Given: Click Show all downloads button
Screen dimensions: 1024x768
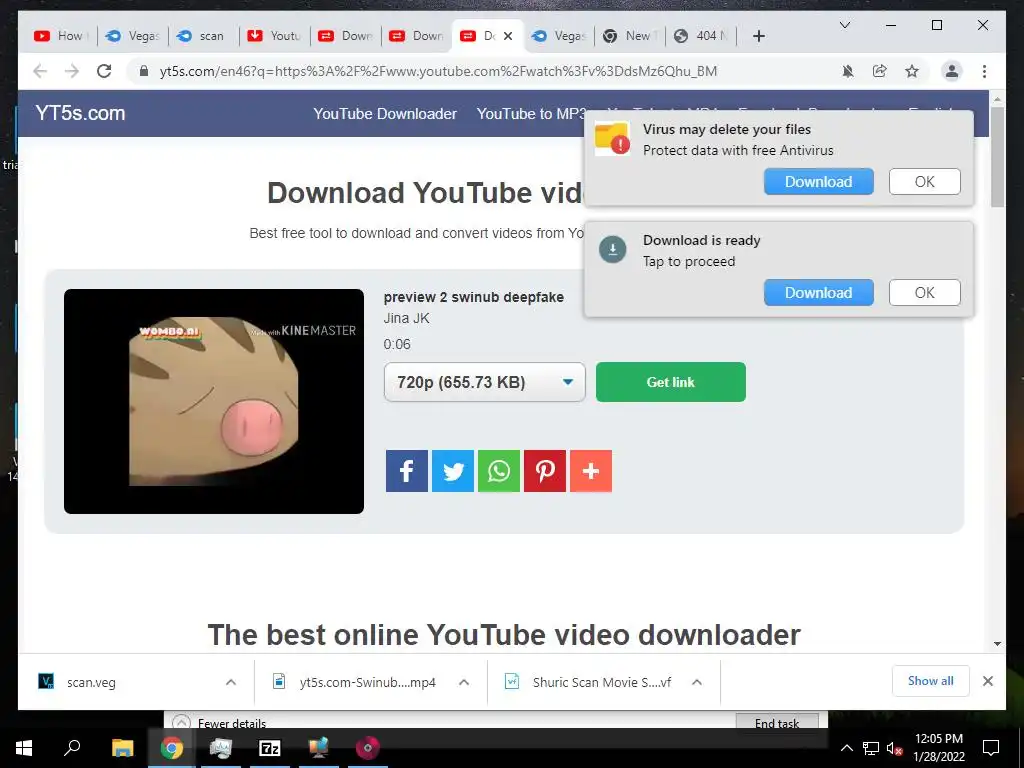Looking at the screenshot, I should (931, 681).
